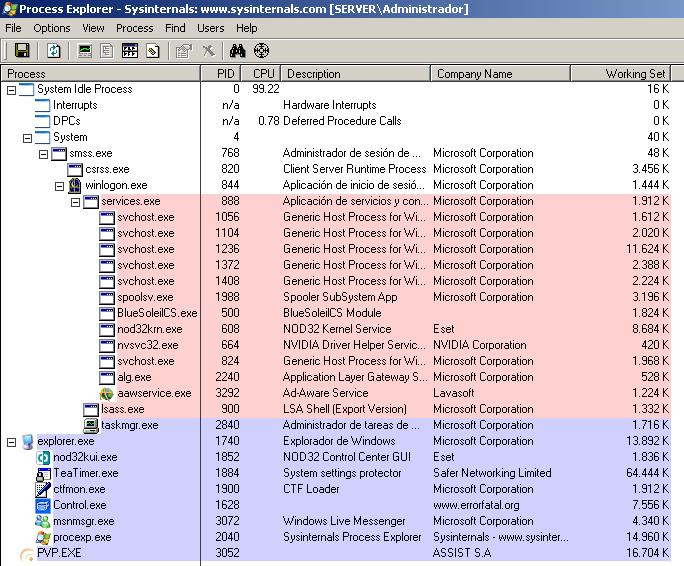Click the 99.22 CPU value
Screen dimensions: 684x566
point(266,89)
